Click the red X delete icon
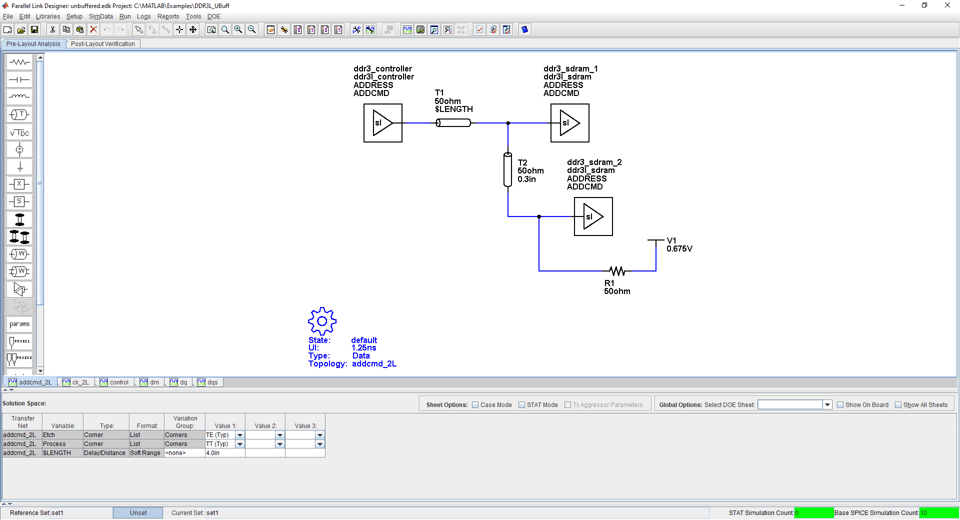 [x=93, y=30]
